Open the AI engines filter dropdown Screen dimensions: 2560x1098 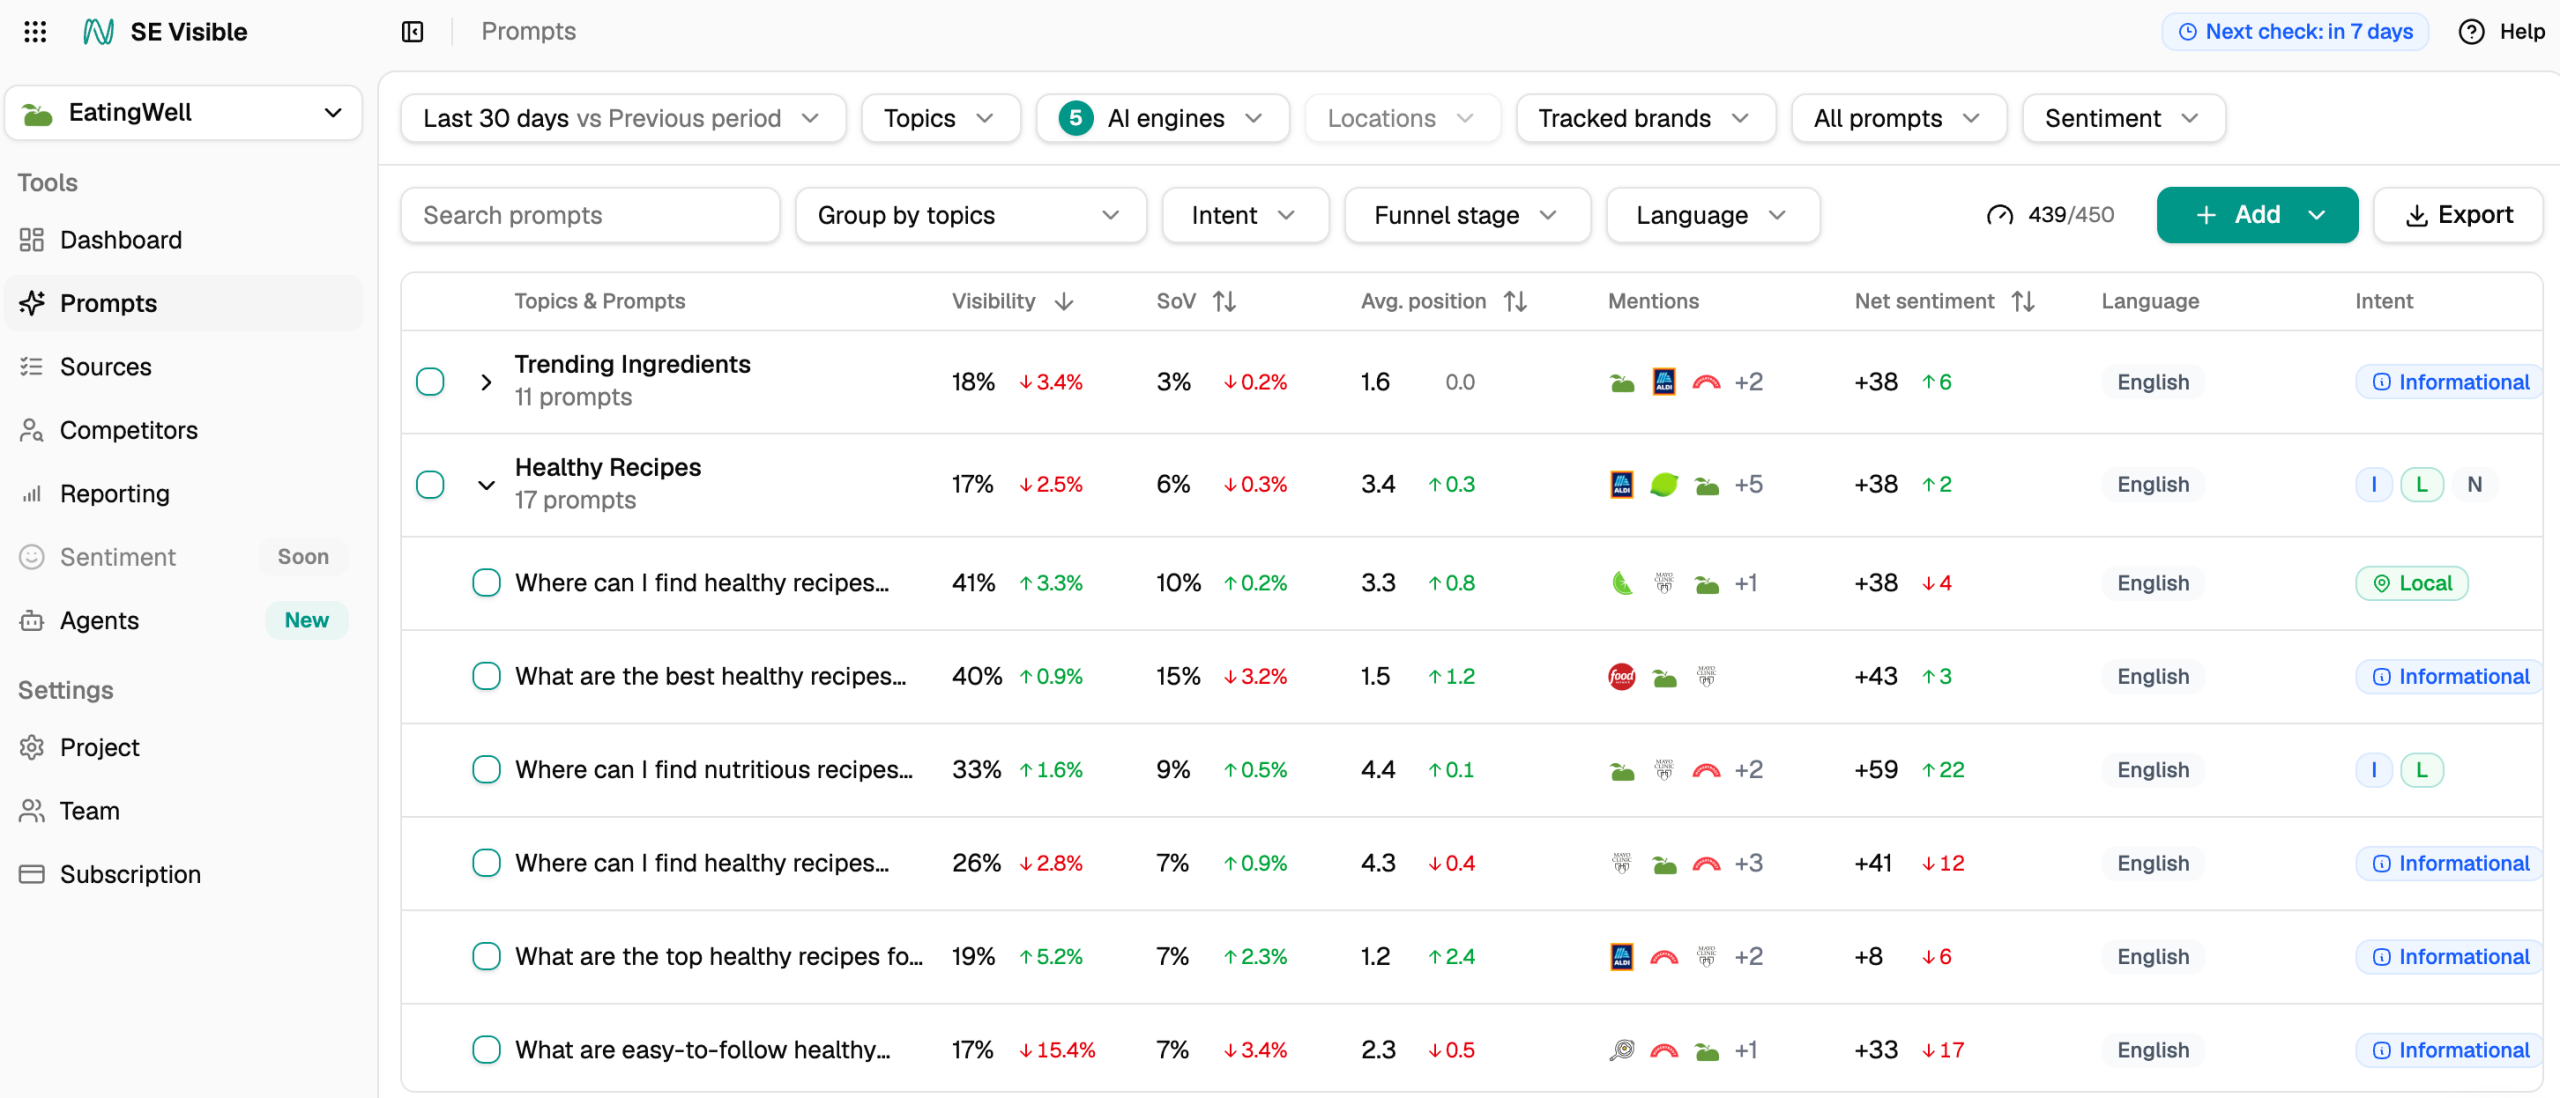tap(1162, 119)
